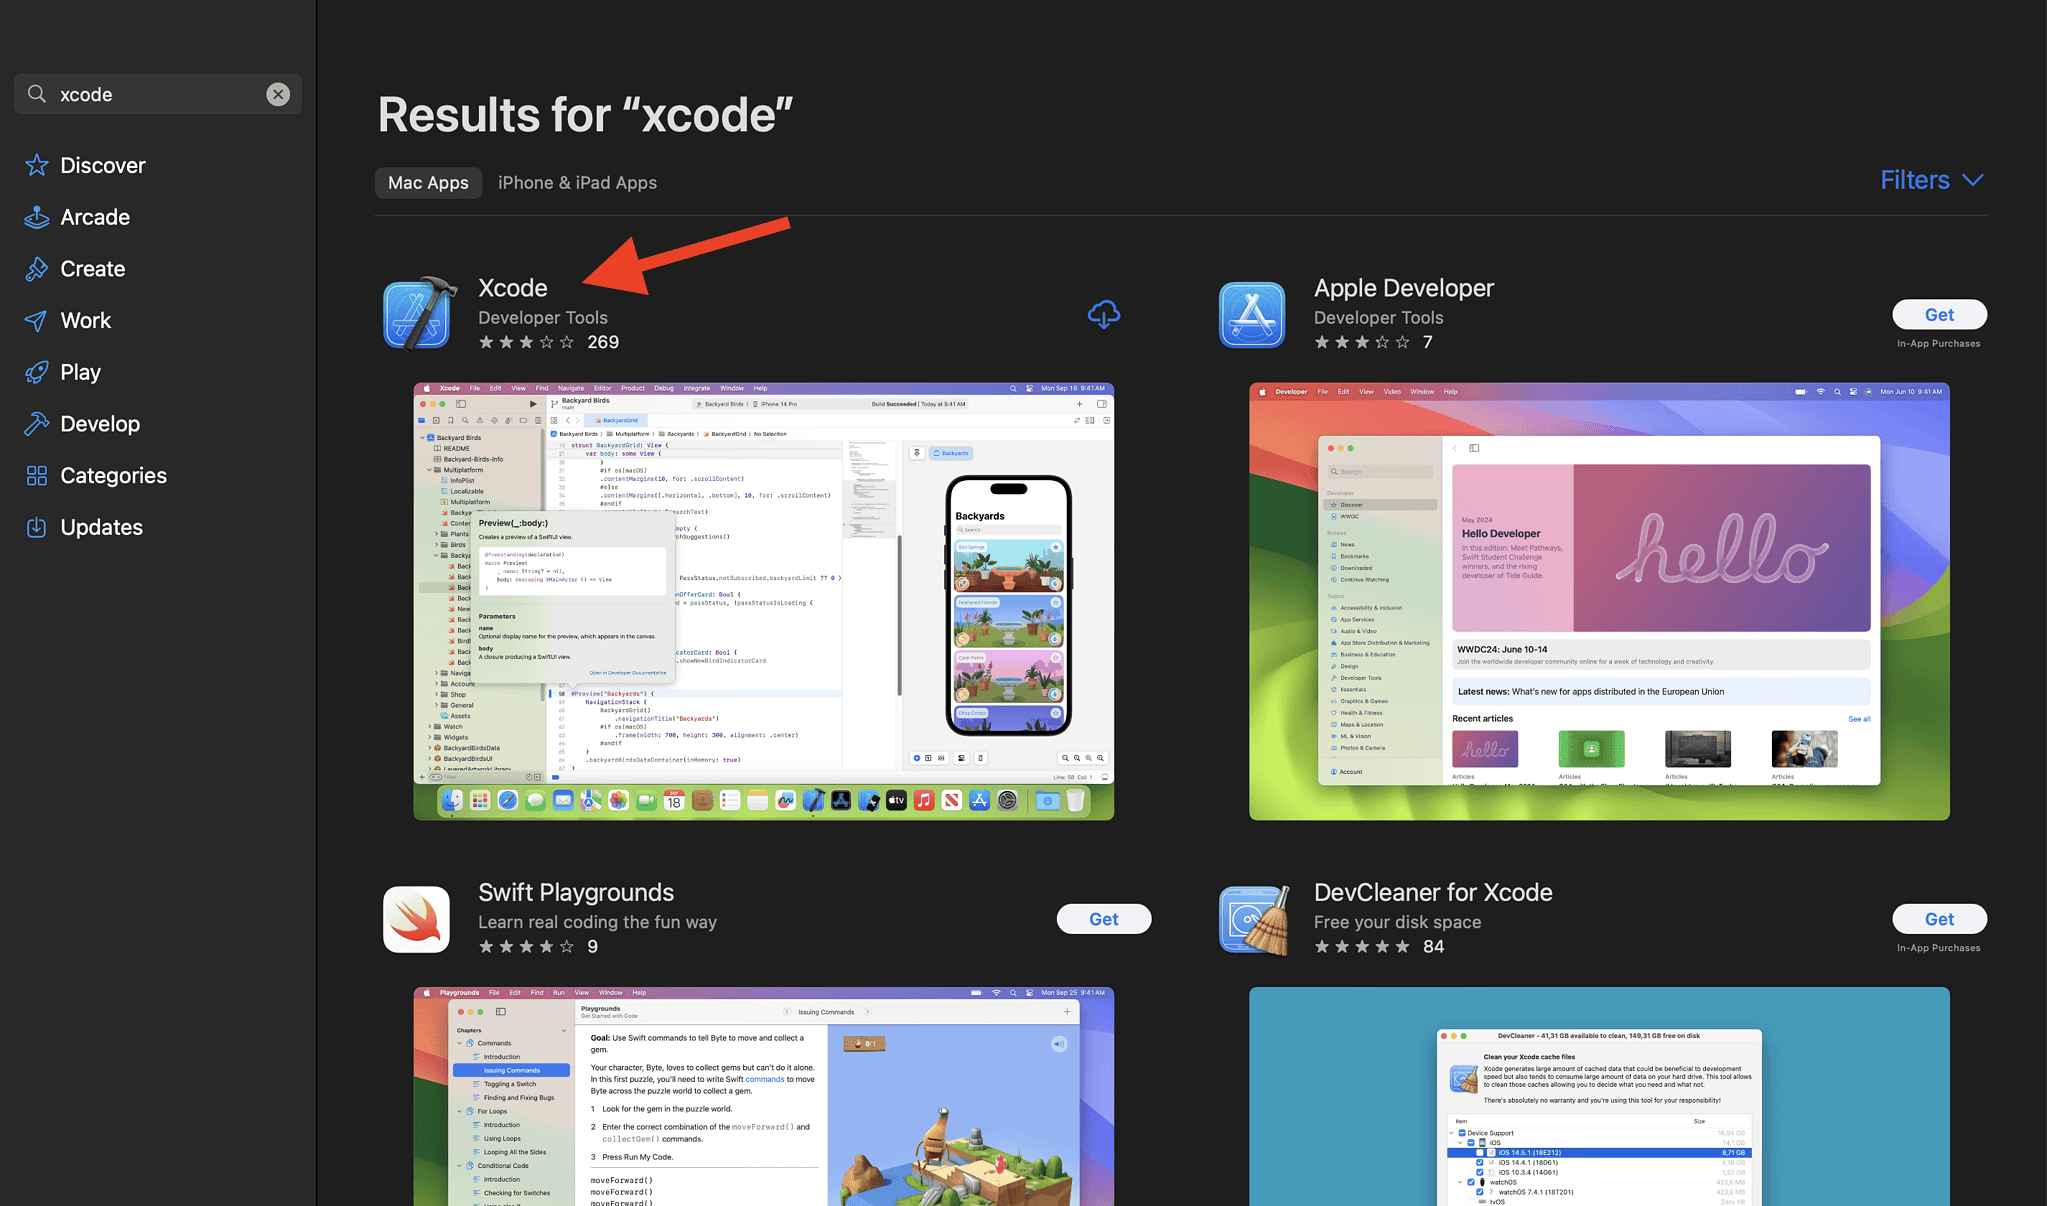Open the Categories section
This screenshot has height=1206, width=2047.
pos(113,475)
